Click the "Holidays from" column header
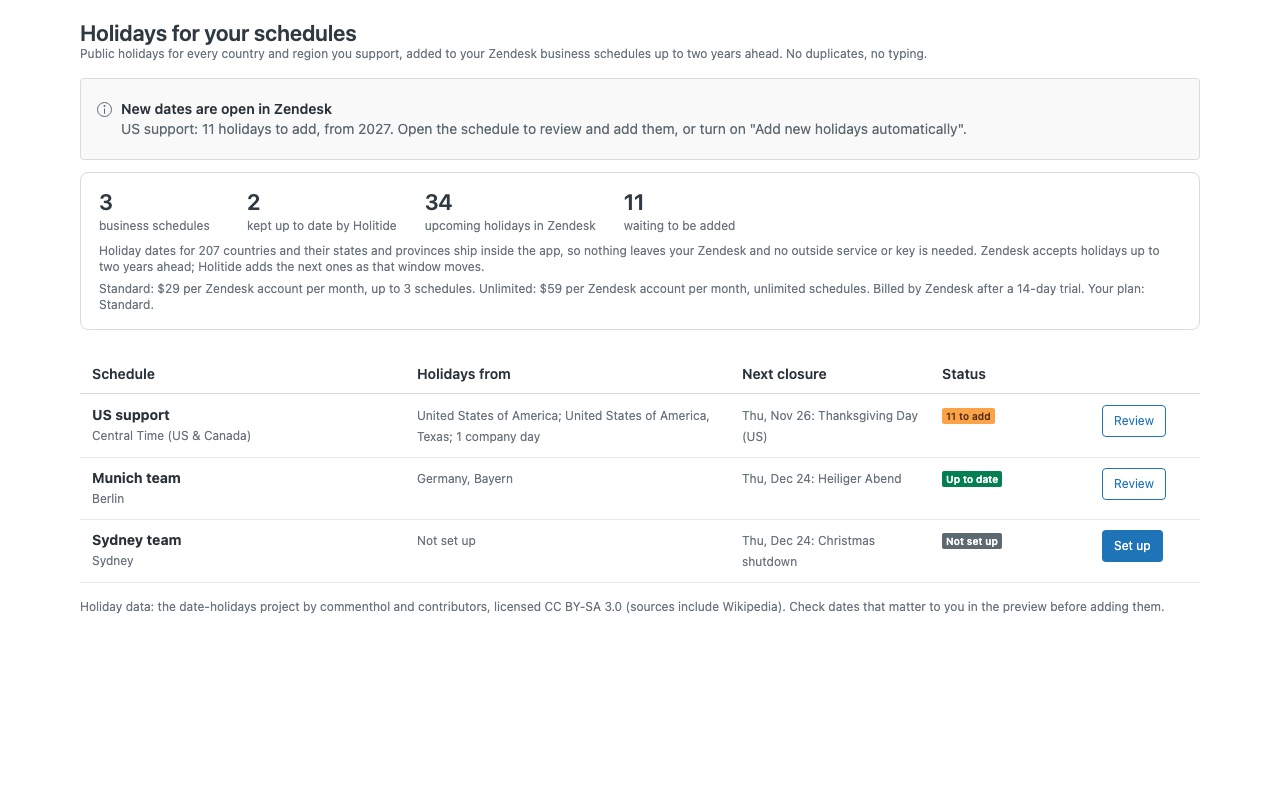 pyautogui.click(x=464, y=374)
